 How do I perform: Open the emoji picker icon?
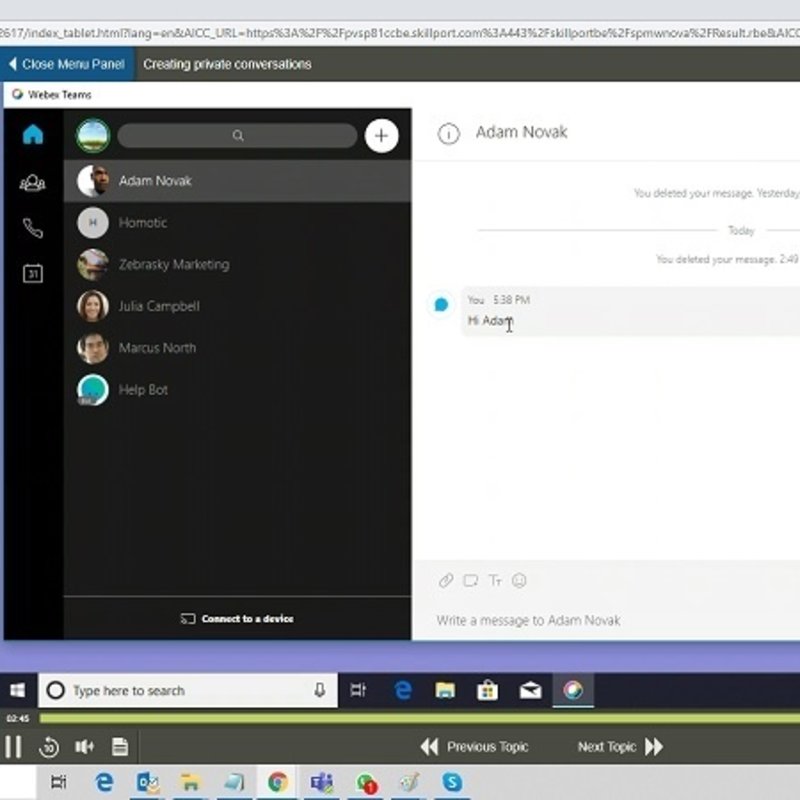[519, 581]
